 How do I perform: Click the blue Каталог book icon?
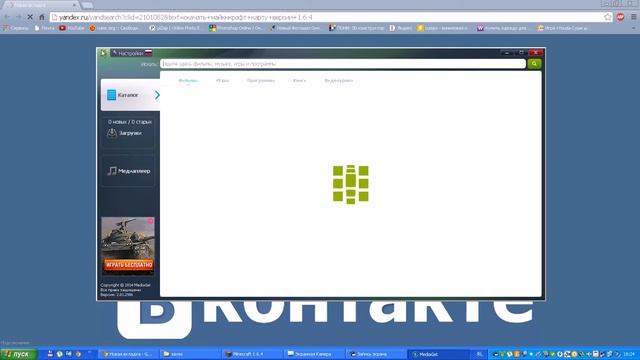(111, 95)
